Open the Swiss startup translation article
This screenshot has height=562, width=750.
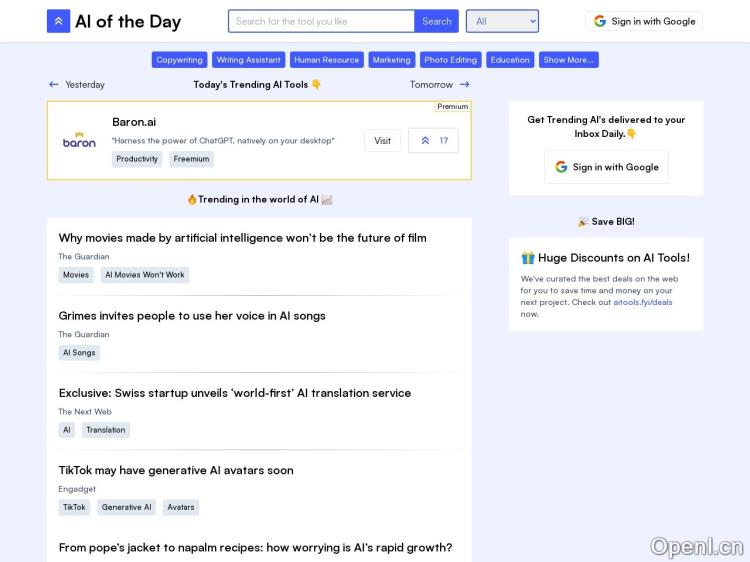coord(234,393)
